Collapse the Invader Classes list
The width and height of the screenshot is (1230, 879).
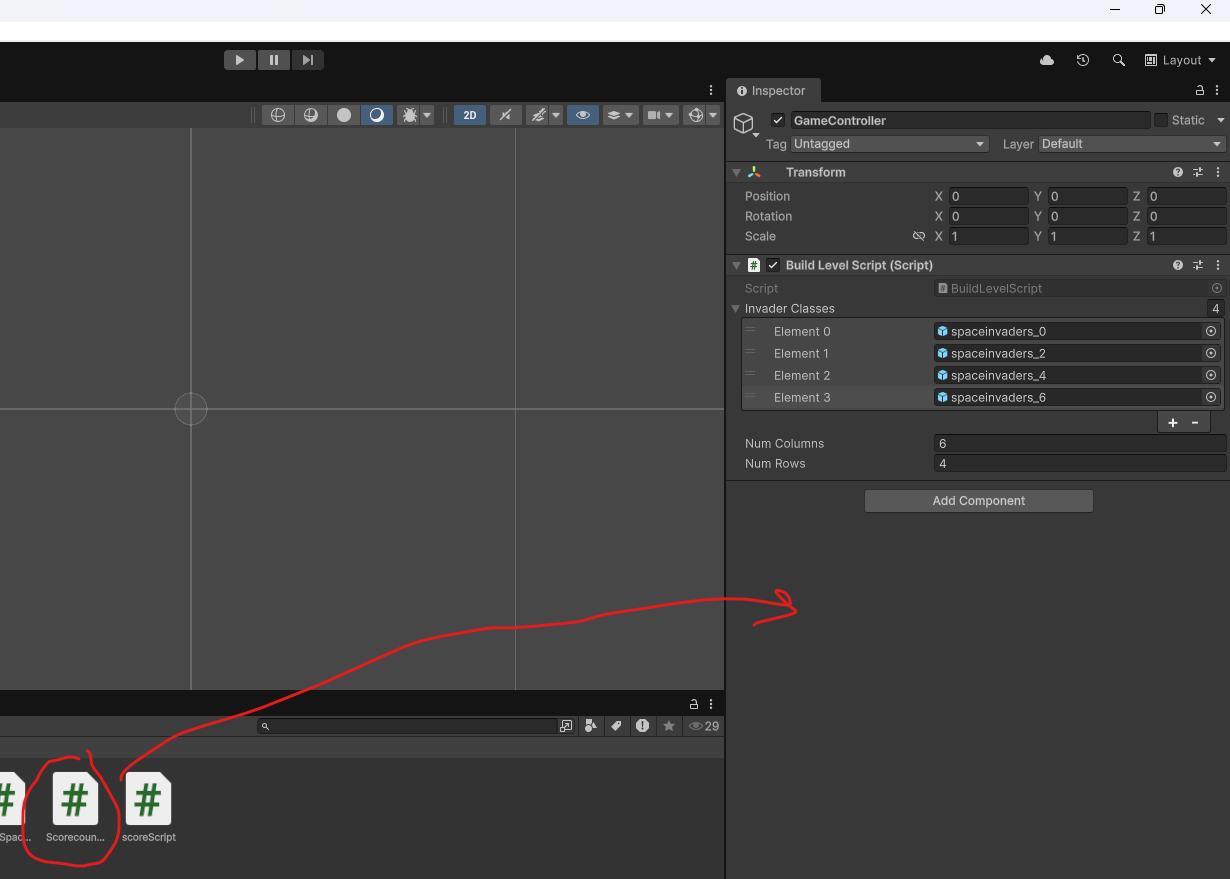pos(736,309)
